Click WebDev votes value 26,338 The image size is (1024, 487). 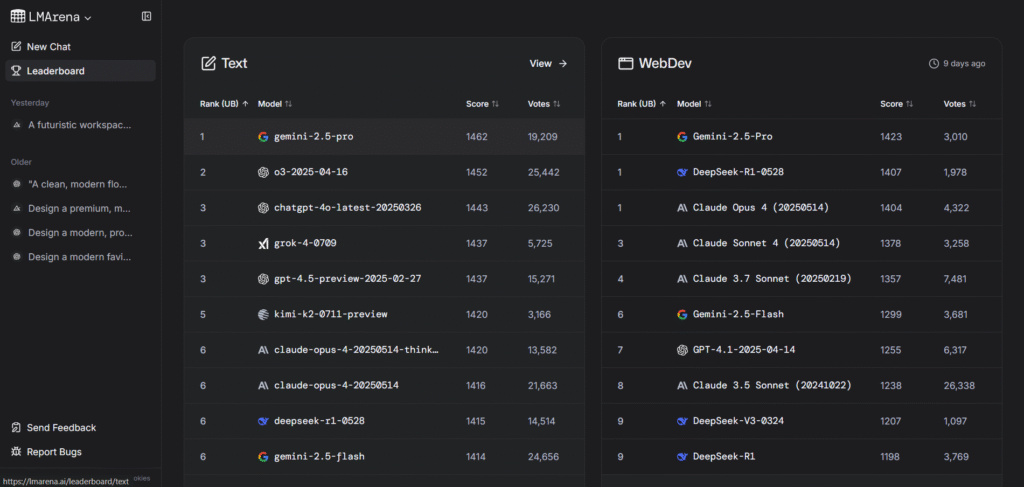pyautogui.click(x=959, y=385)
